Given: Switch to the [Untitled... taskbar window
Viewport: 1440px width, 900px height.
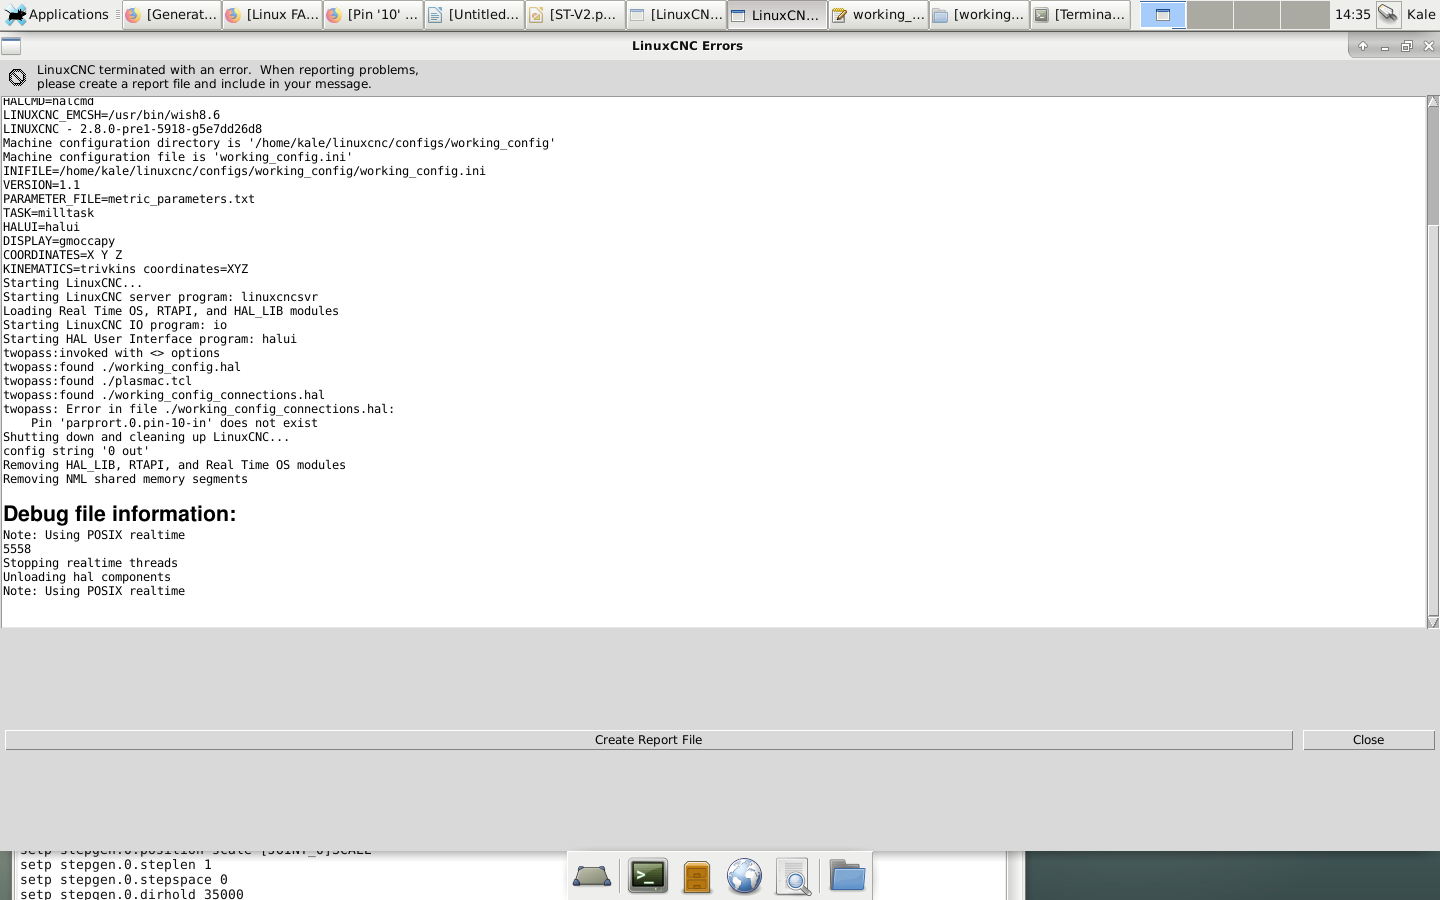Looking at the screenshot, I should pos(475,14).
